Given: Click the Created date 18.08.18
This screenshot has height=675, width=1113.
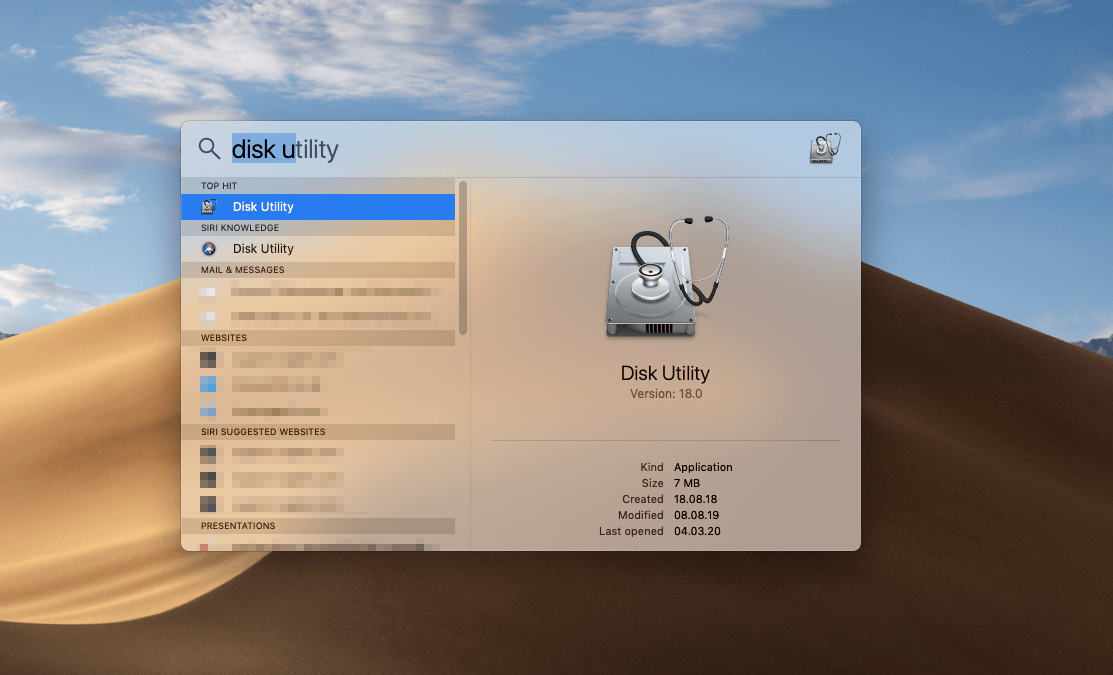Looking at the screenshot, I should 695,499.
